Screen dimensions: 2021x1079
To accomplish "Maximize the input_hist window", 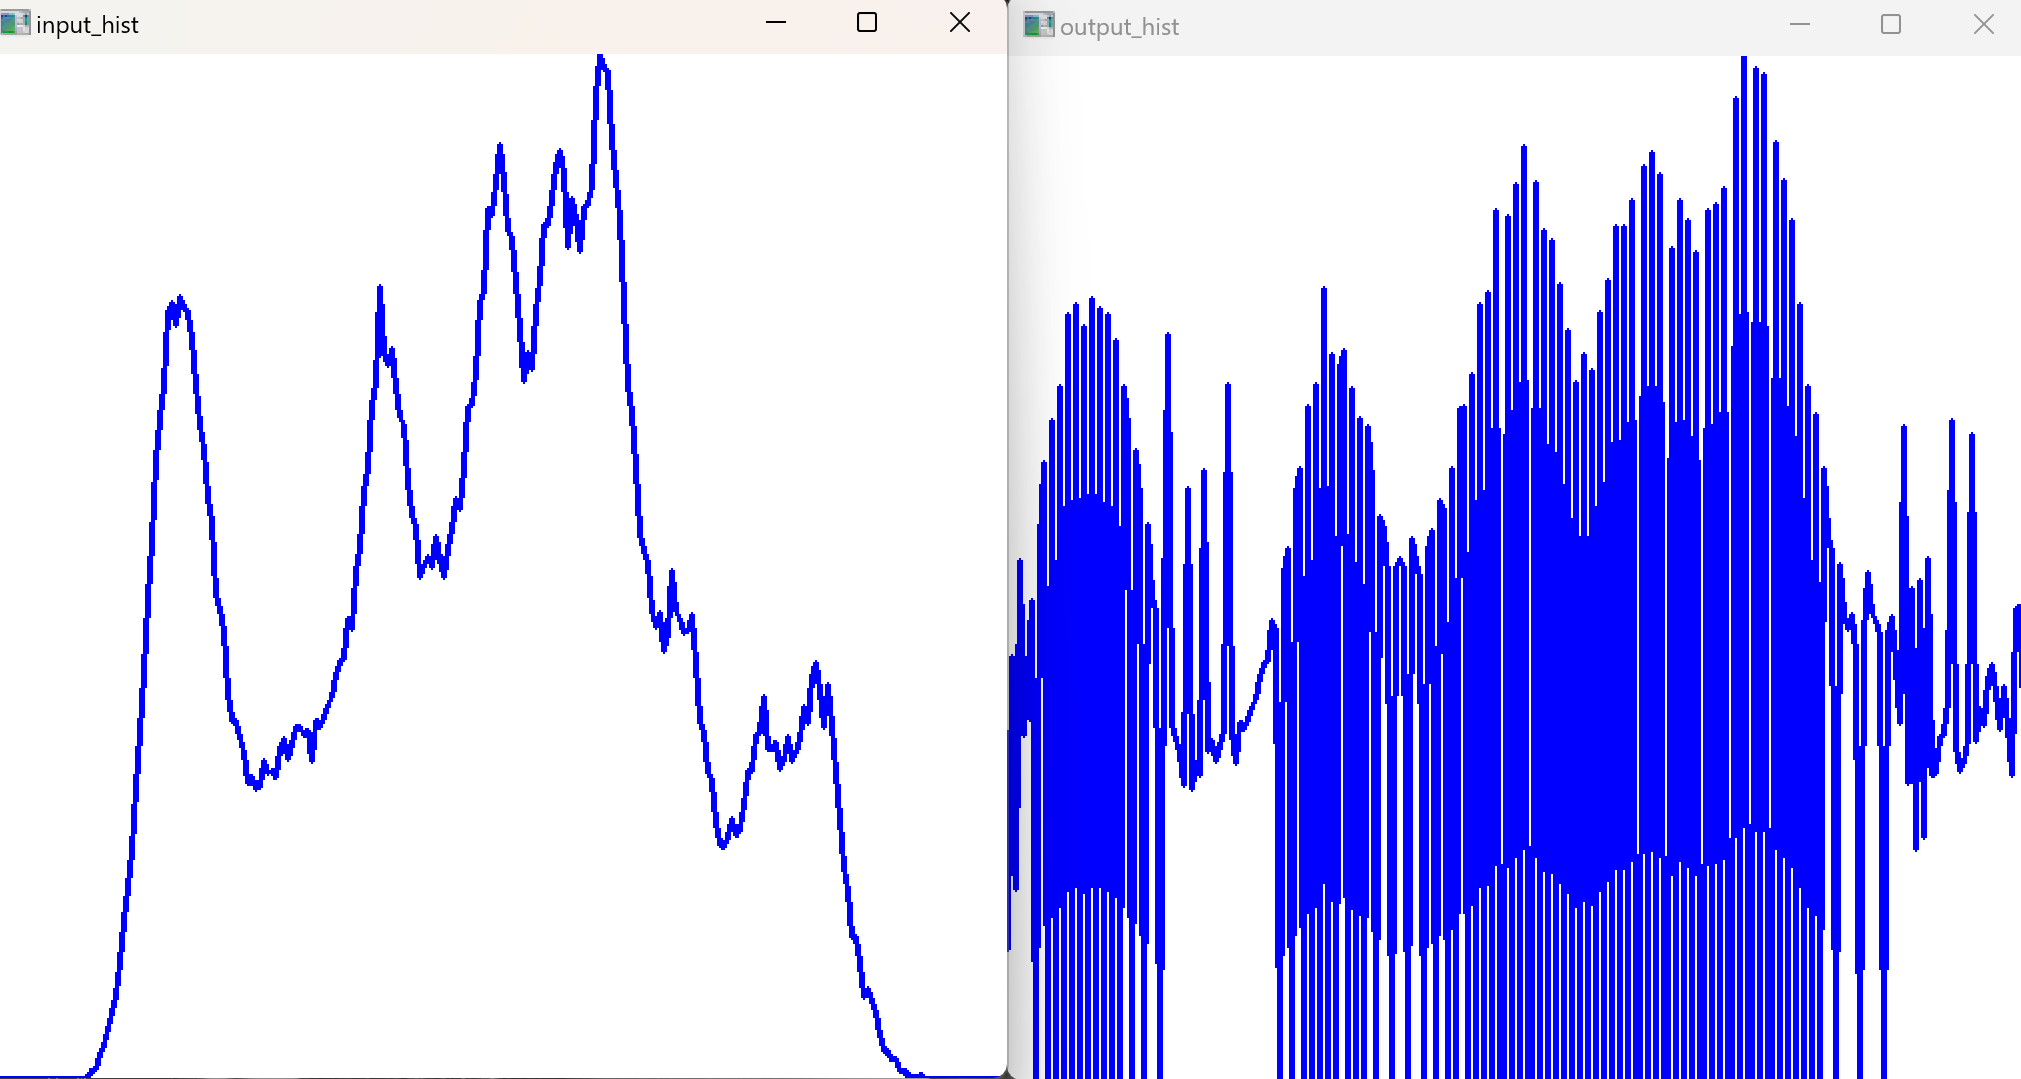I will (x=867, y=23).
